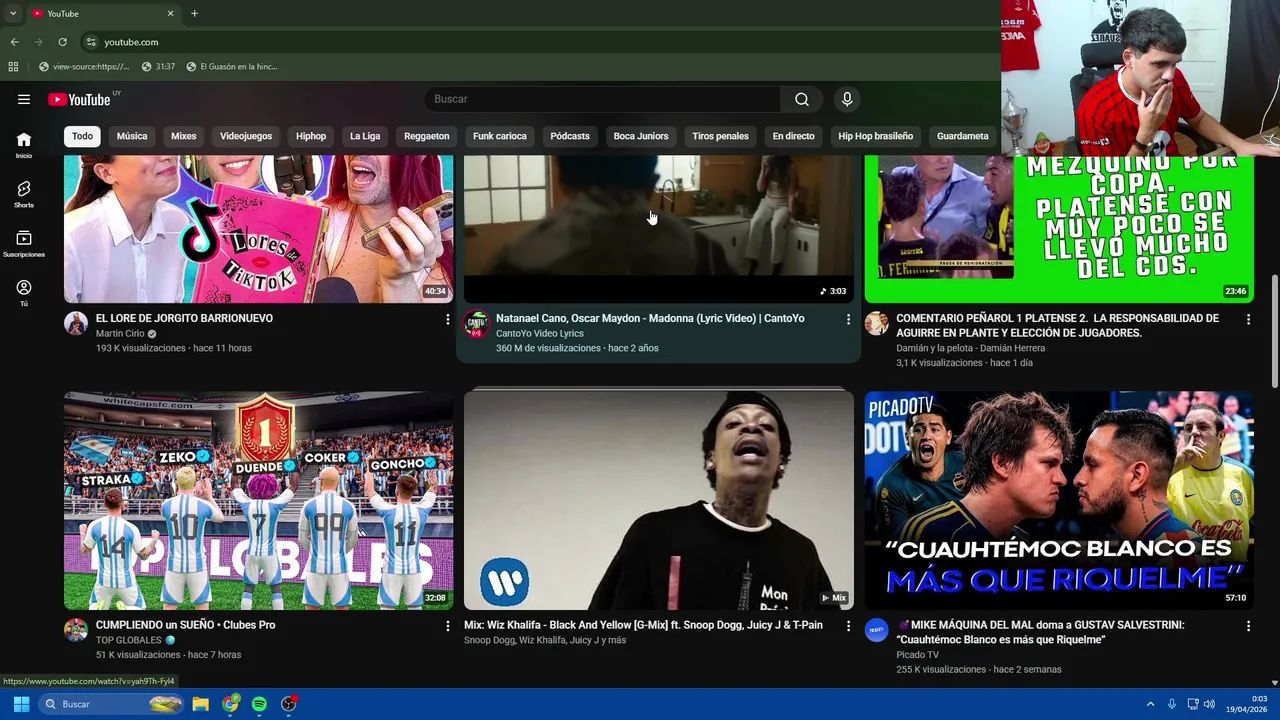The image size is (1280, 720).
Task: Open Natanael Cano Madonna Lyric Video title
Action: pyautogui.click(x=650, y=318)
